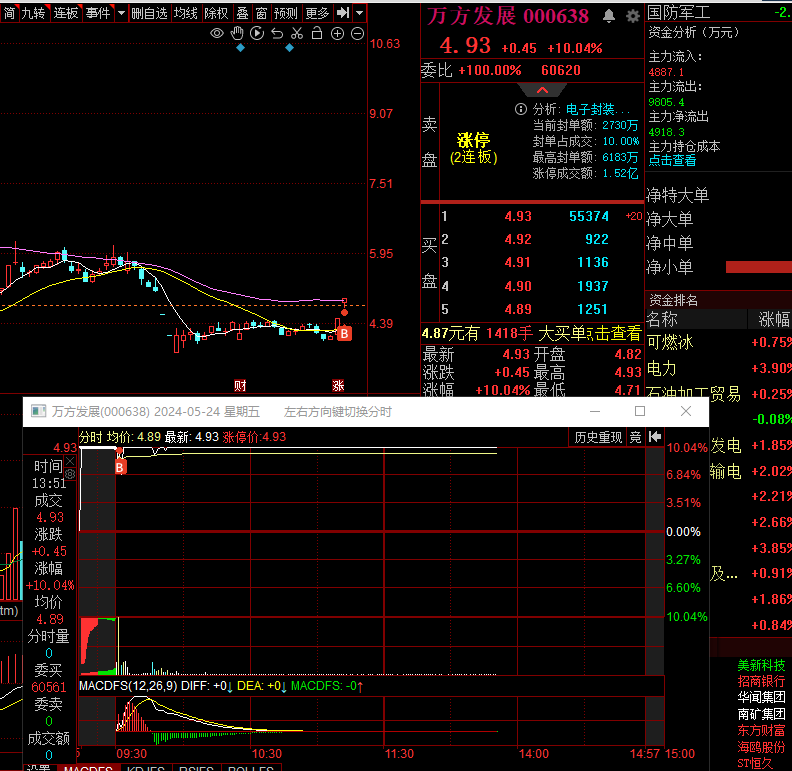
Task: Click the 点击查看 link under 主力持仓成本
Action: point(672,160)
